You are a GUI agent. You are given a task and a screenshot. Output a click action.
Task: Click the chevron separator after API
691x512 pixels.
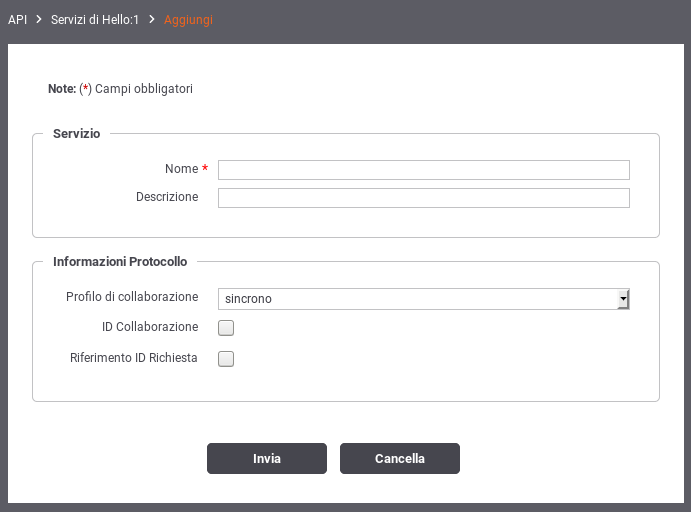point(39,19)
